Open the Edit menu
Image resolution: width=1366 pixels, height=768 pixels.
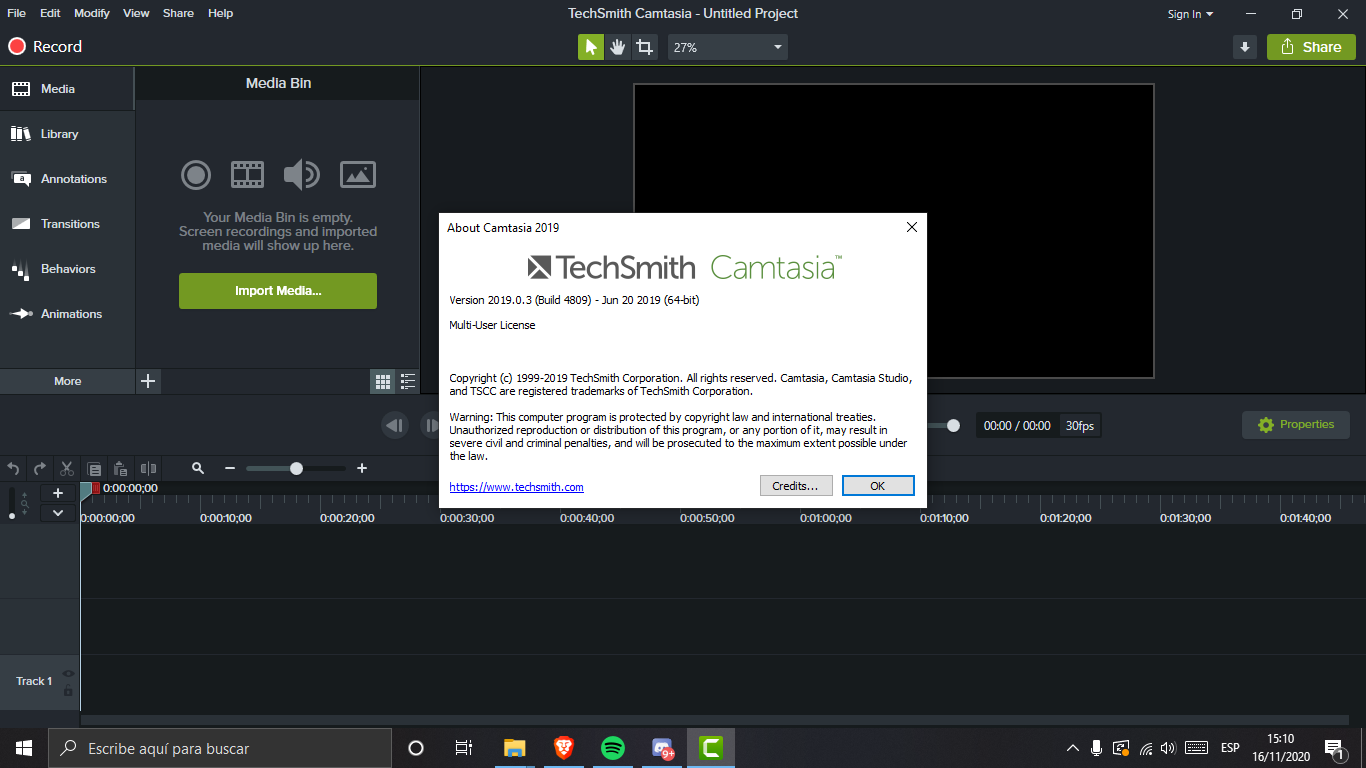[50, 13]
